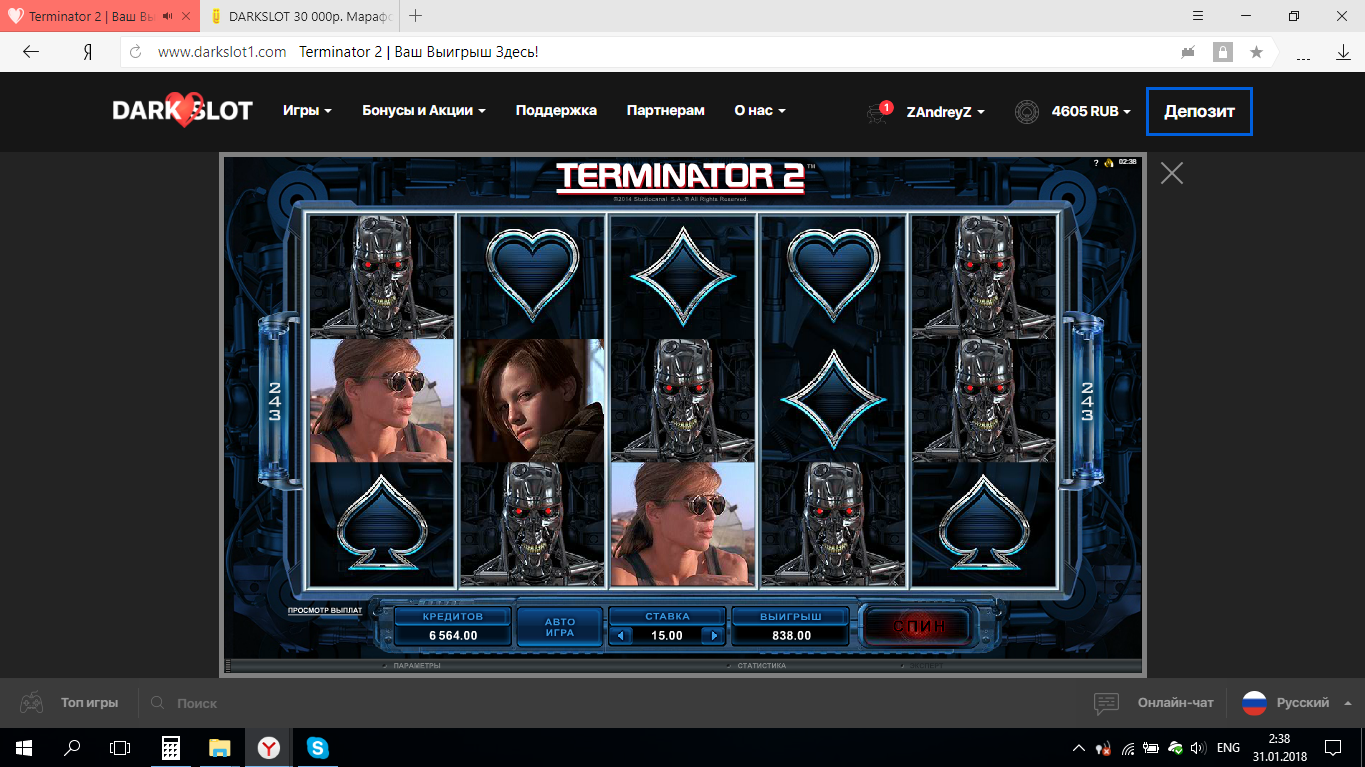Click the chat bubble icon
1365x767 pixels.
(x=1106, y=703)
